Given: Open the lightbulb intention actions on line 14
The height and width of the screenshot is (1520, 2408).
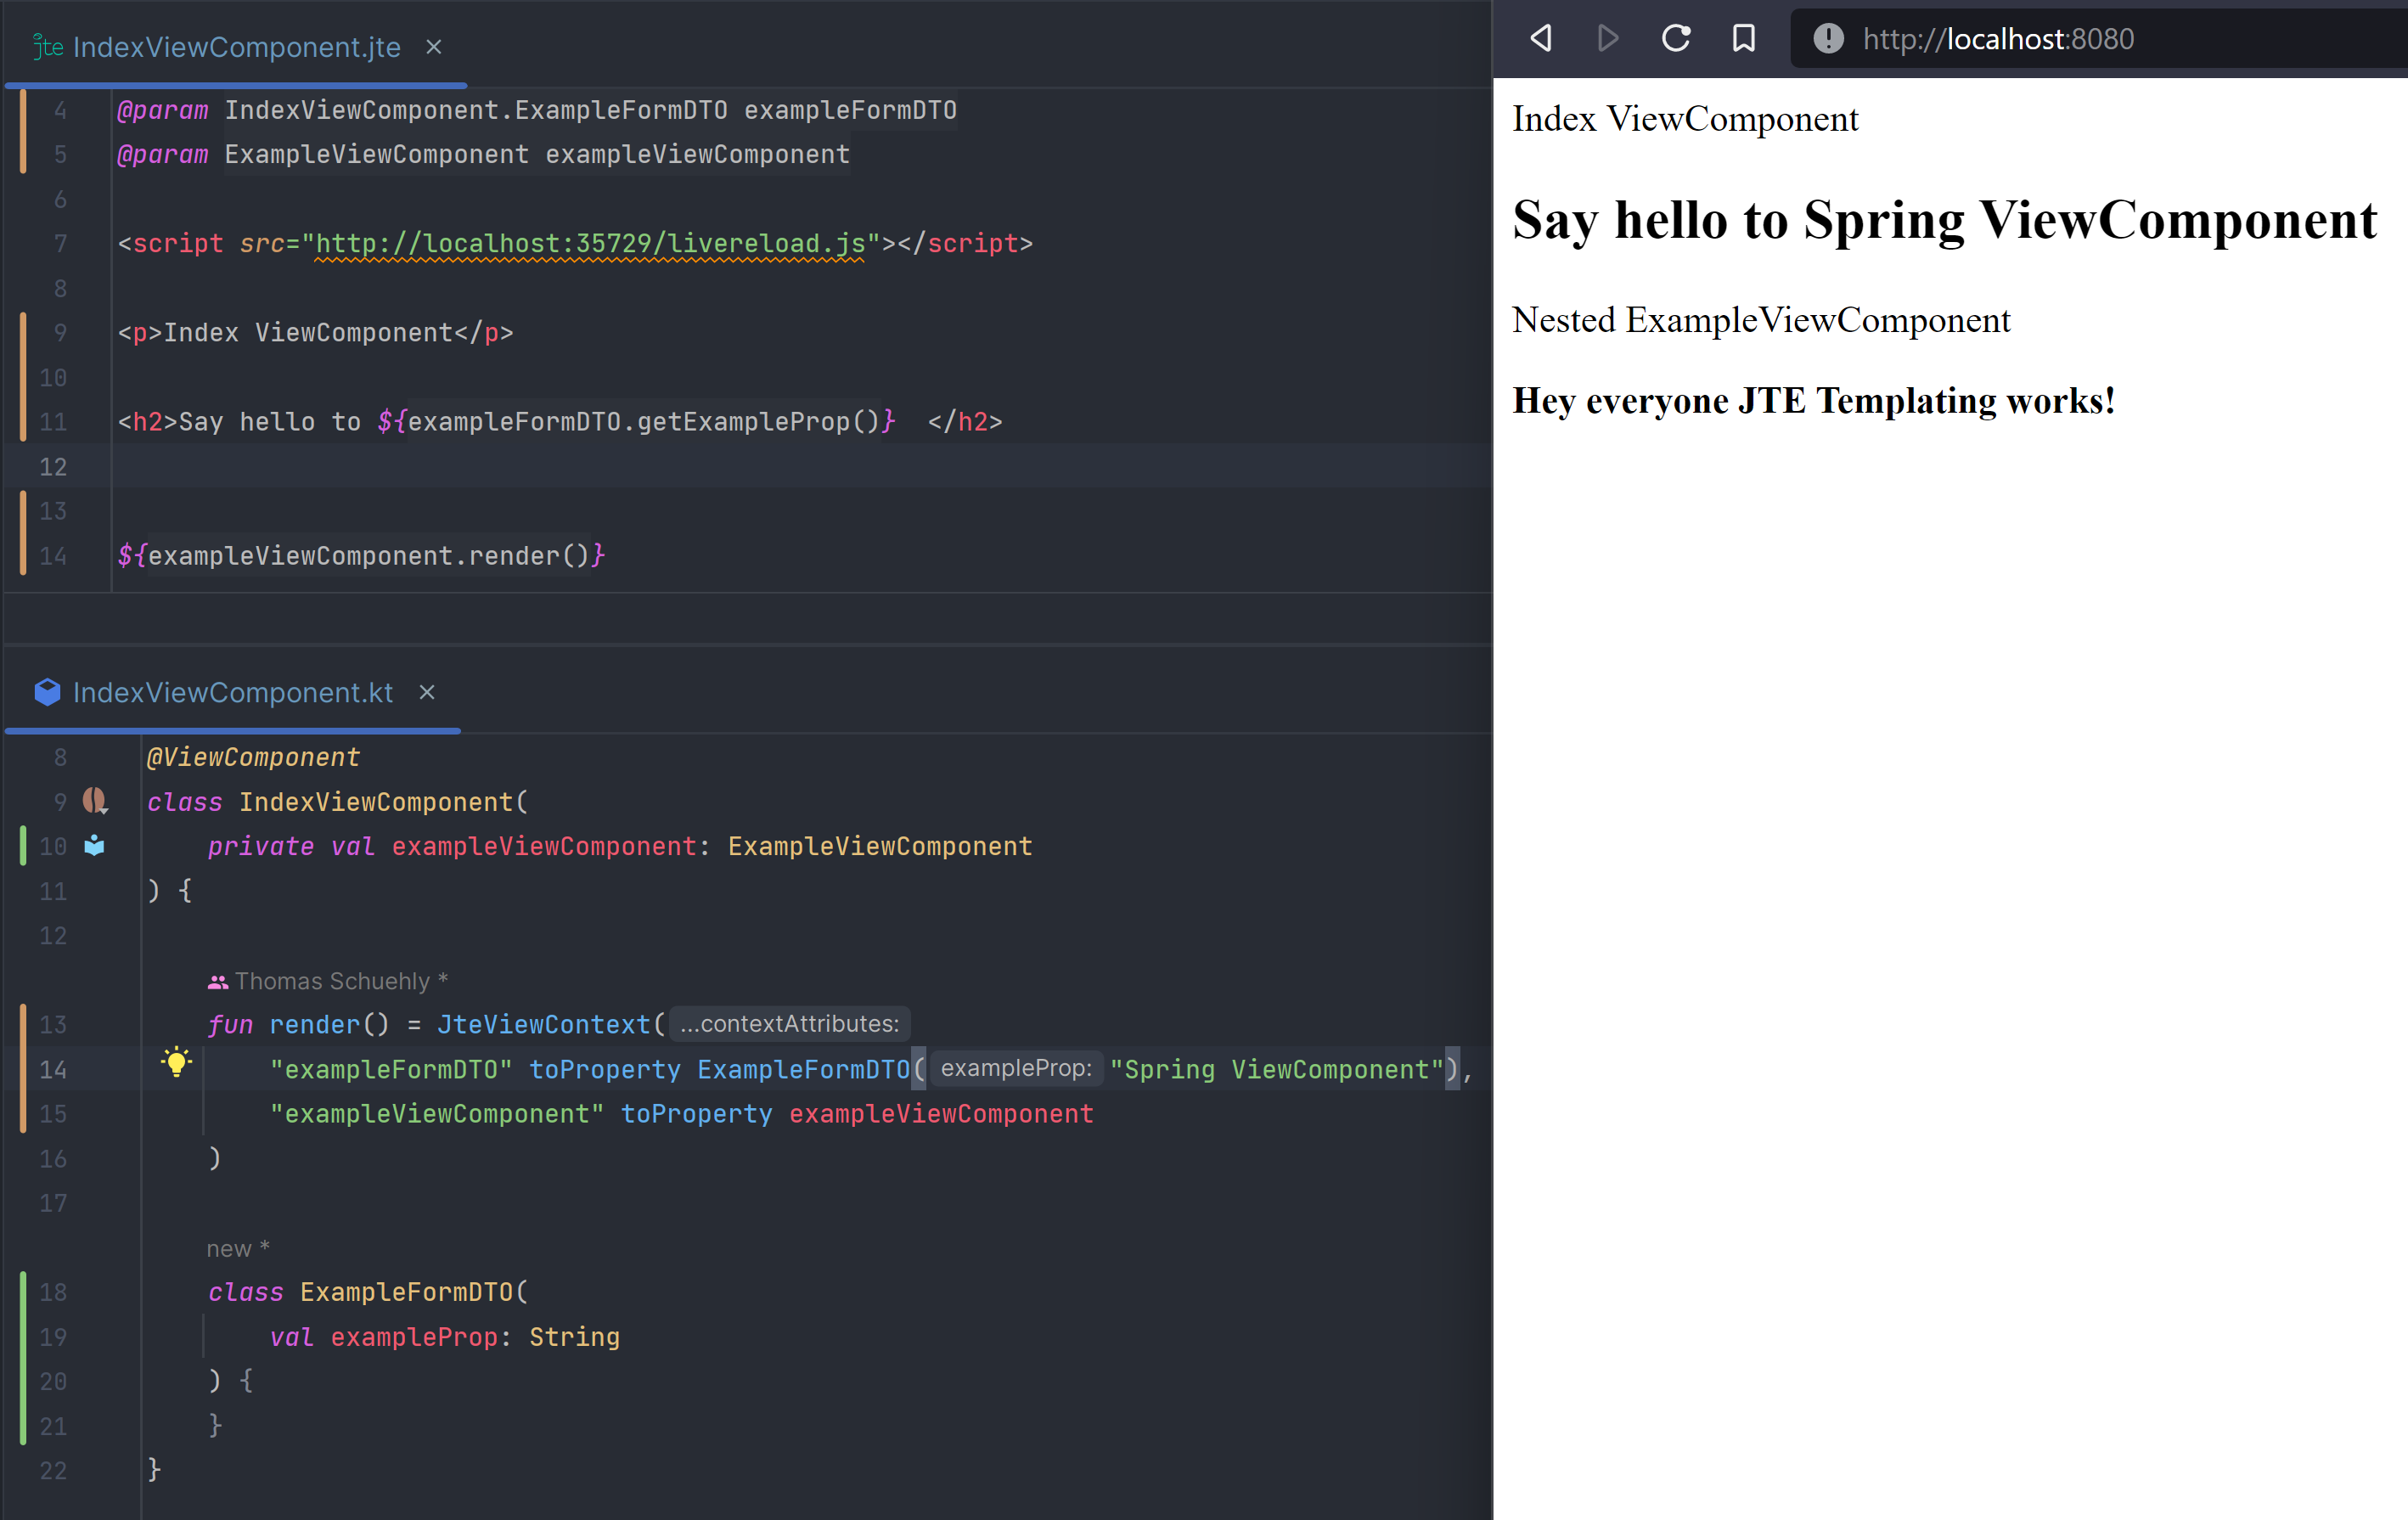Looking at the screenshot, I should click(x=177, y=1063).
